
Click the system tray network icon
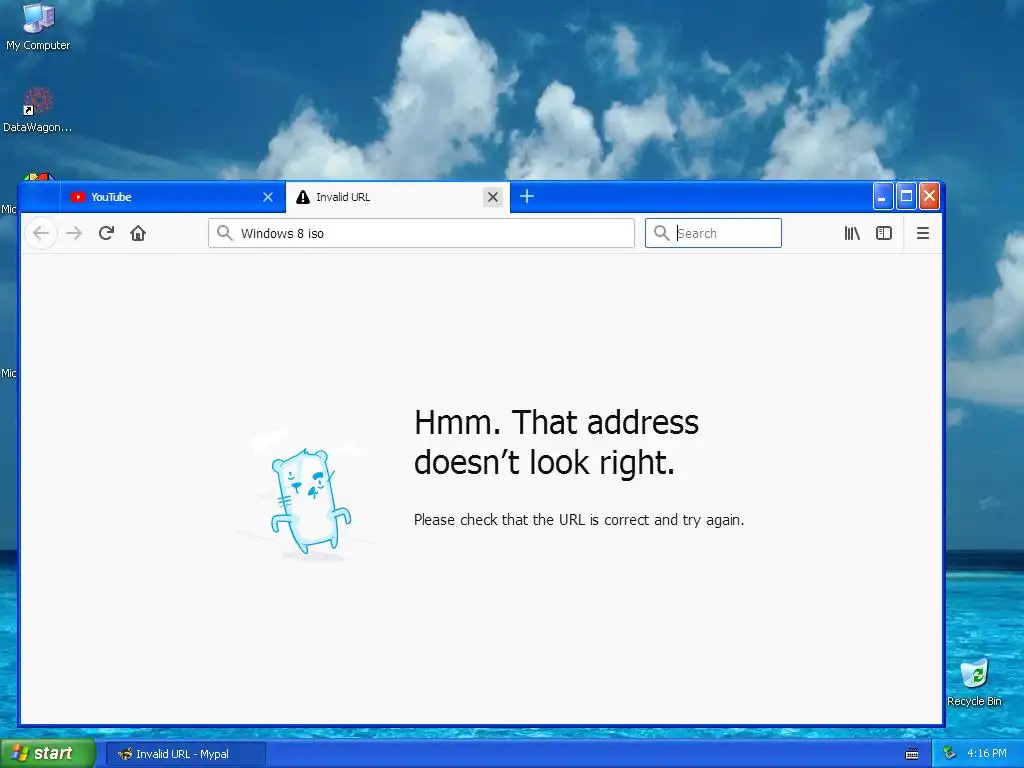pyautogui.click(x=949, y=754)
